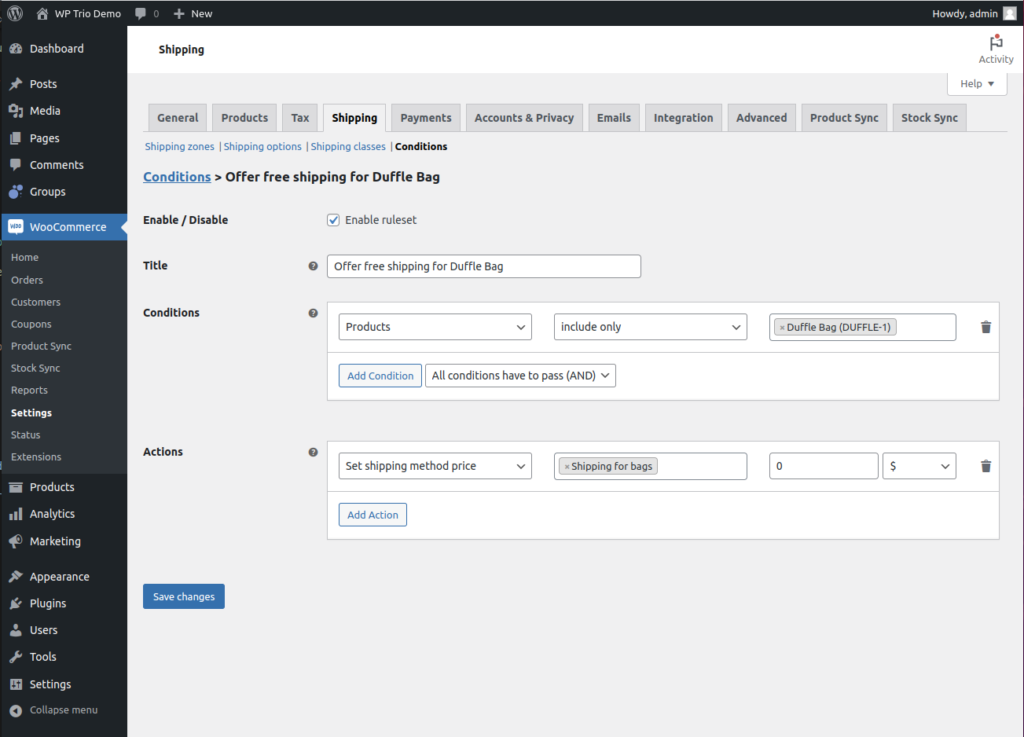Image resolution: width=1024 pixels, height=737 pixels.
Task: Open the currency dropdown showing $
Action: point(918,465)
